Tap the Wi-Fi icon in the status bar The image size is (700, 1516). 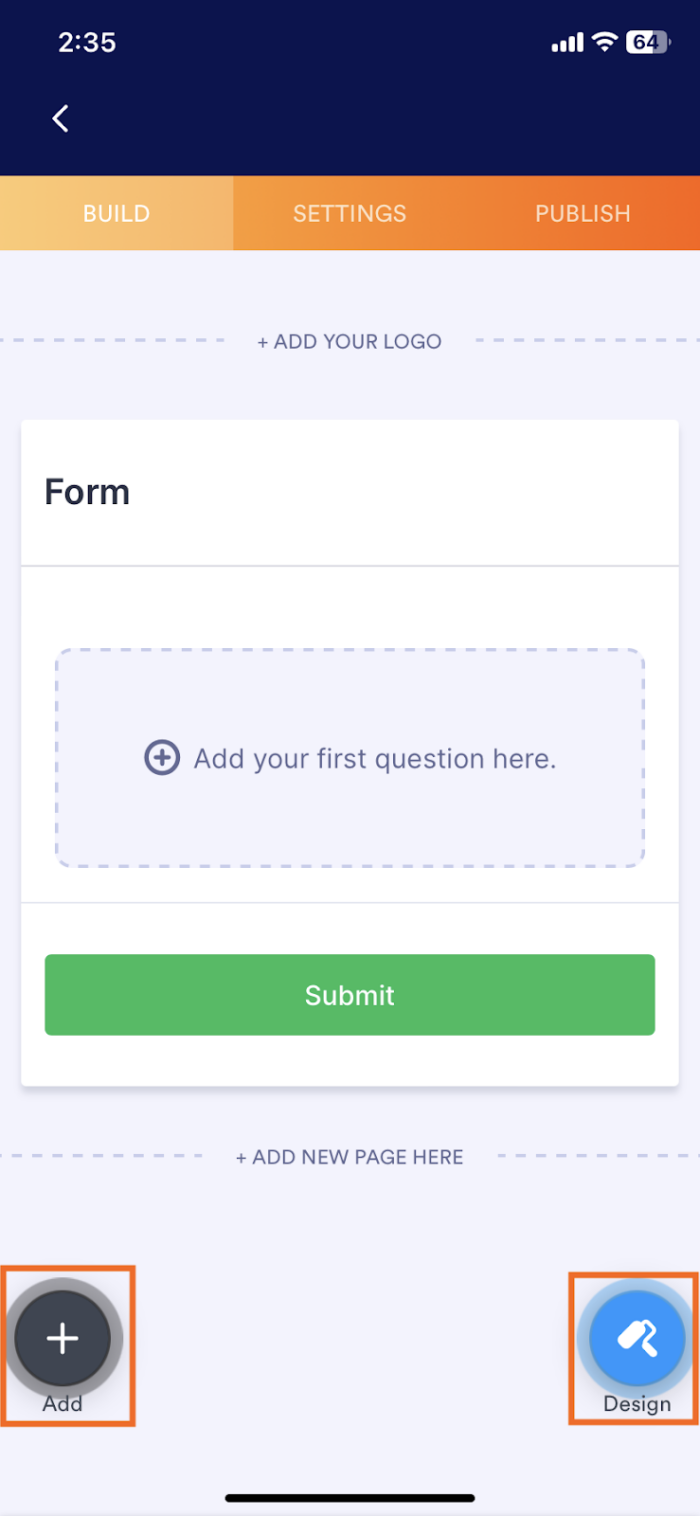(604, 42)
